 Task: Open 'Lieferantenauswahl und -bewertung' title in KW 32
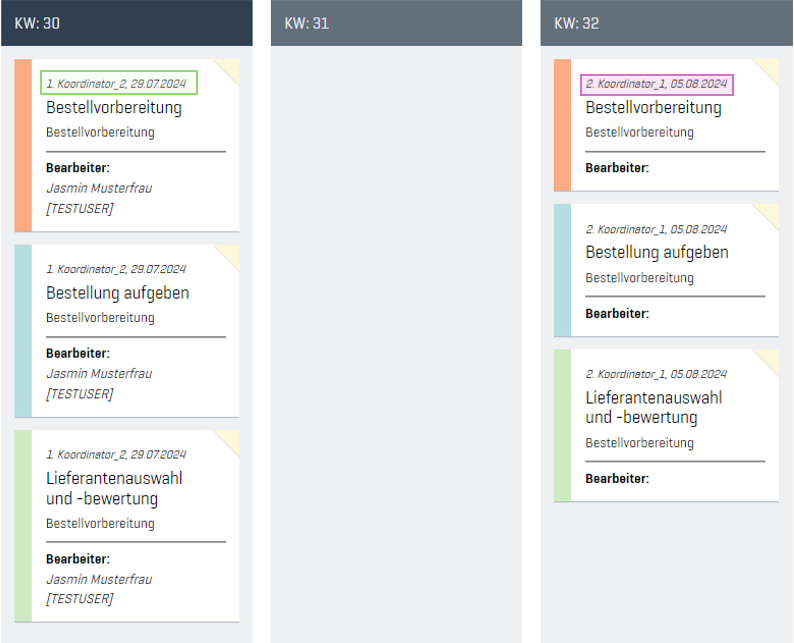653,407
